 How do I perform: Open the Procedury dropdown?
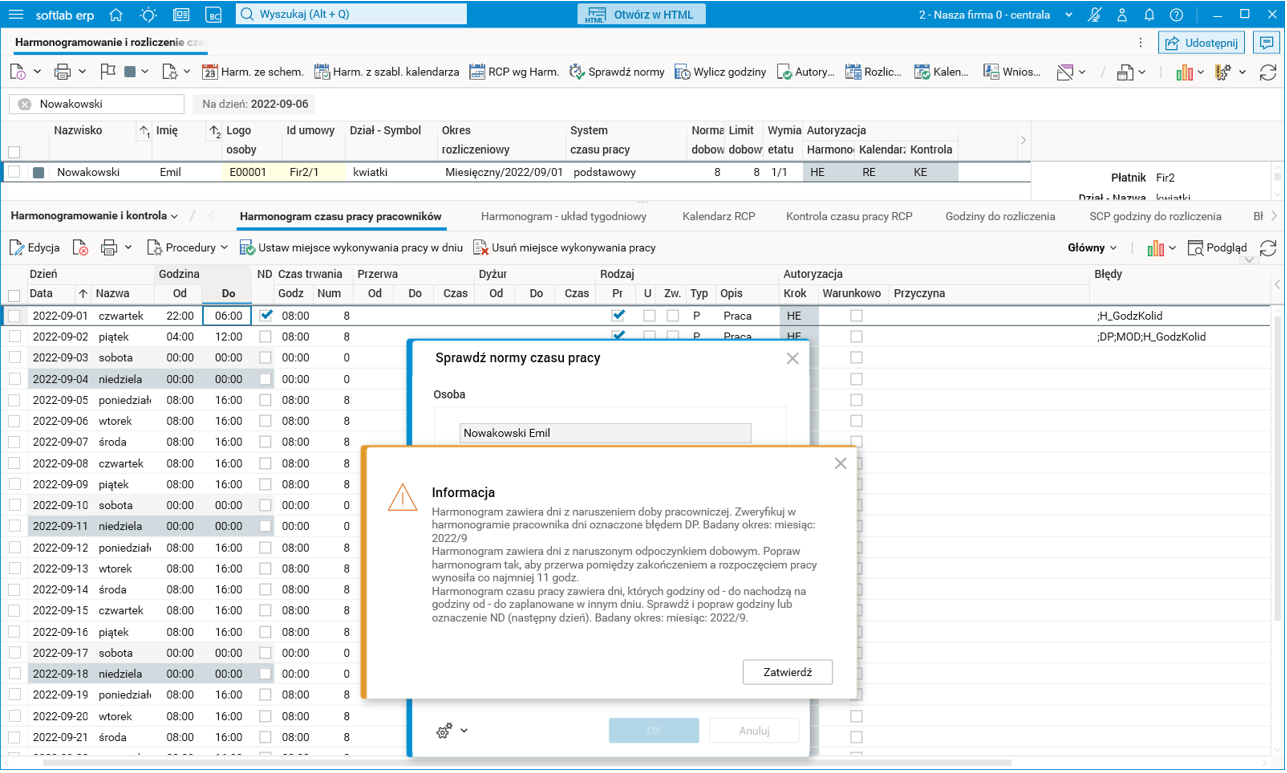click(188, 248)
